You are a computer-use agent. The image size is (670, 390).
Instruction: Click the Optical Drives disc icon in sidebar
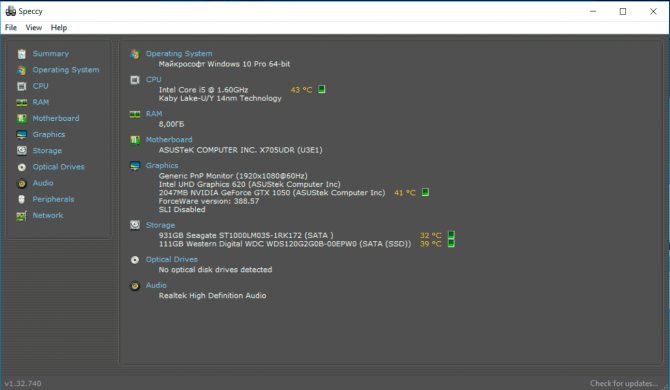(x=22, y=167)
